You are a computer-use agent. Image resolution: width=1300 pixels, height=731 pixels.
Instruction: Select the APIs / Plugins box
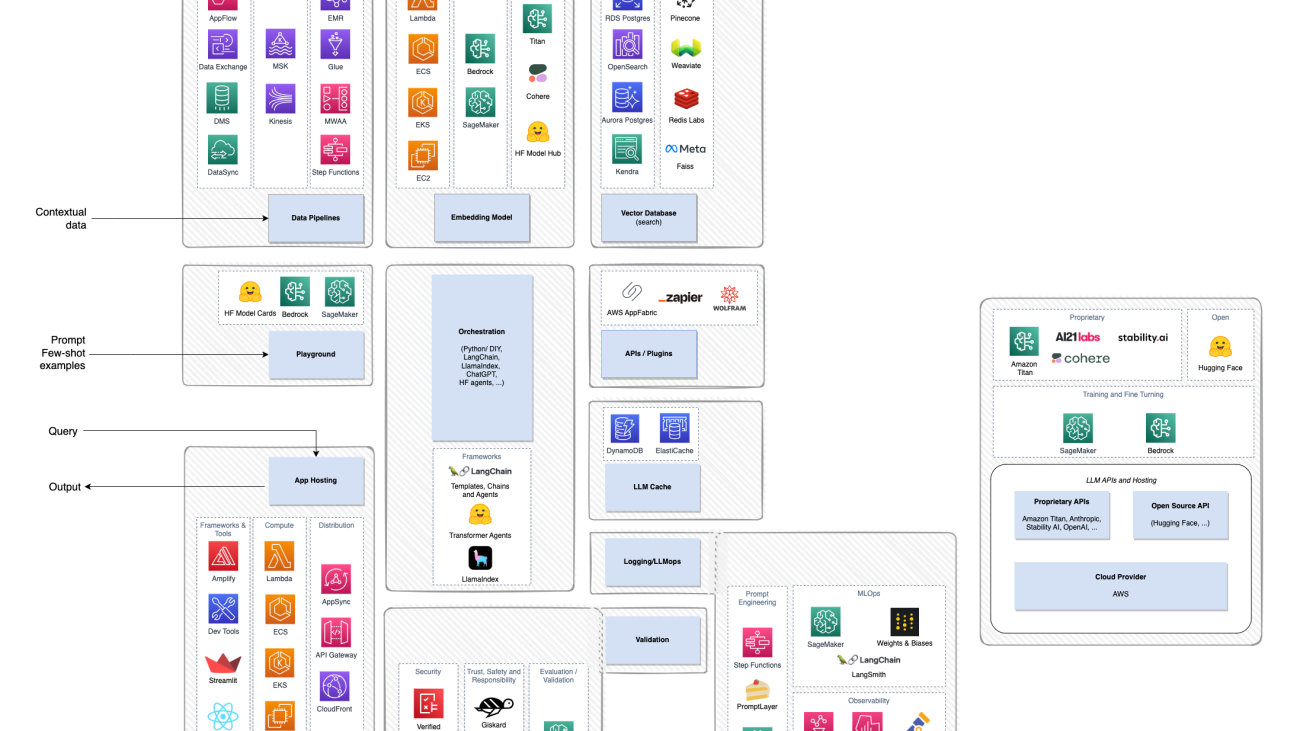pos(650,354)
